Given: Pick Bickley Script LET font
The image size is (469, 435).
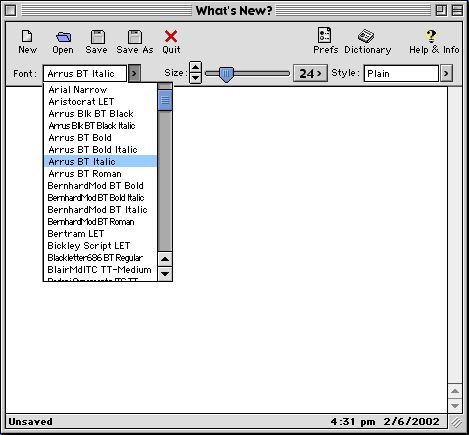Looking at the screenshot, I should 100,246.
